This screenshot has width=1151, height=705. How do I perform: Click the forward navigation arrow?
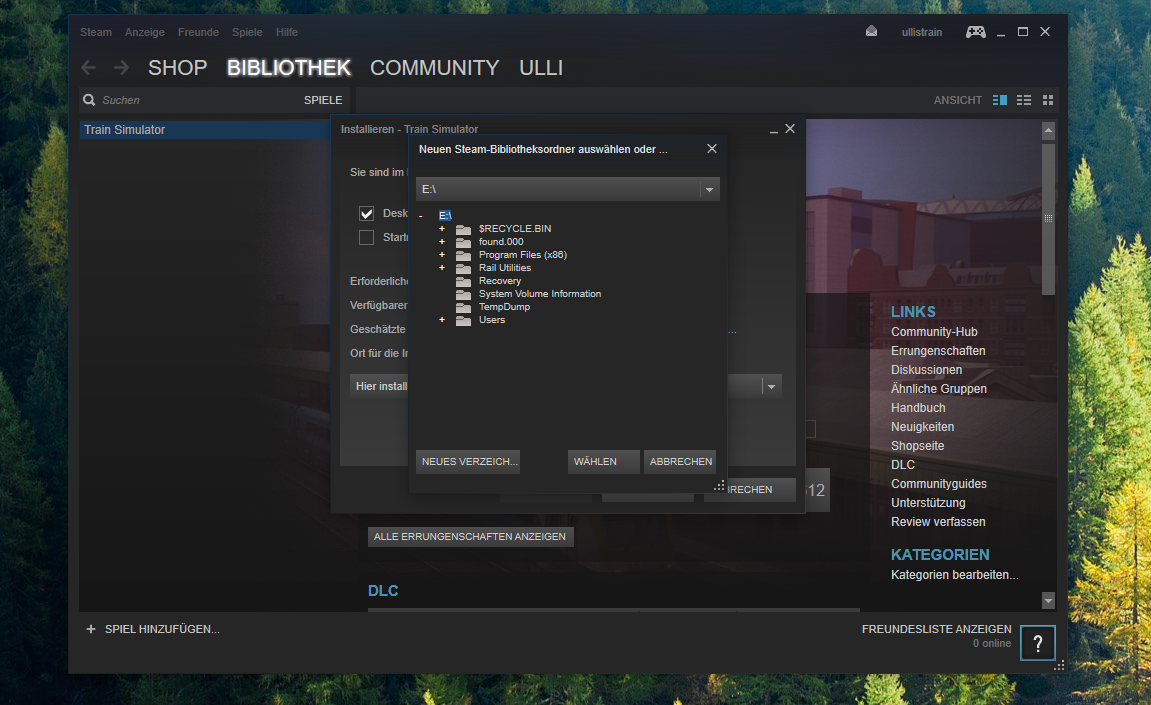tap(122, 68)
